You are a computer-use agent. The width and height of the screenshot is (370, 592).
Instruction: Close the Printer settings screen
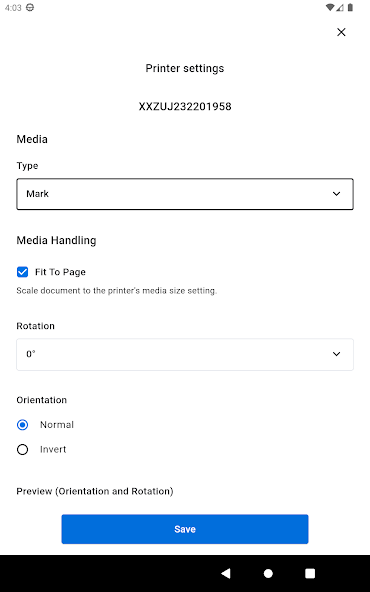[x=341, y=32]
